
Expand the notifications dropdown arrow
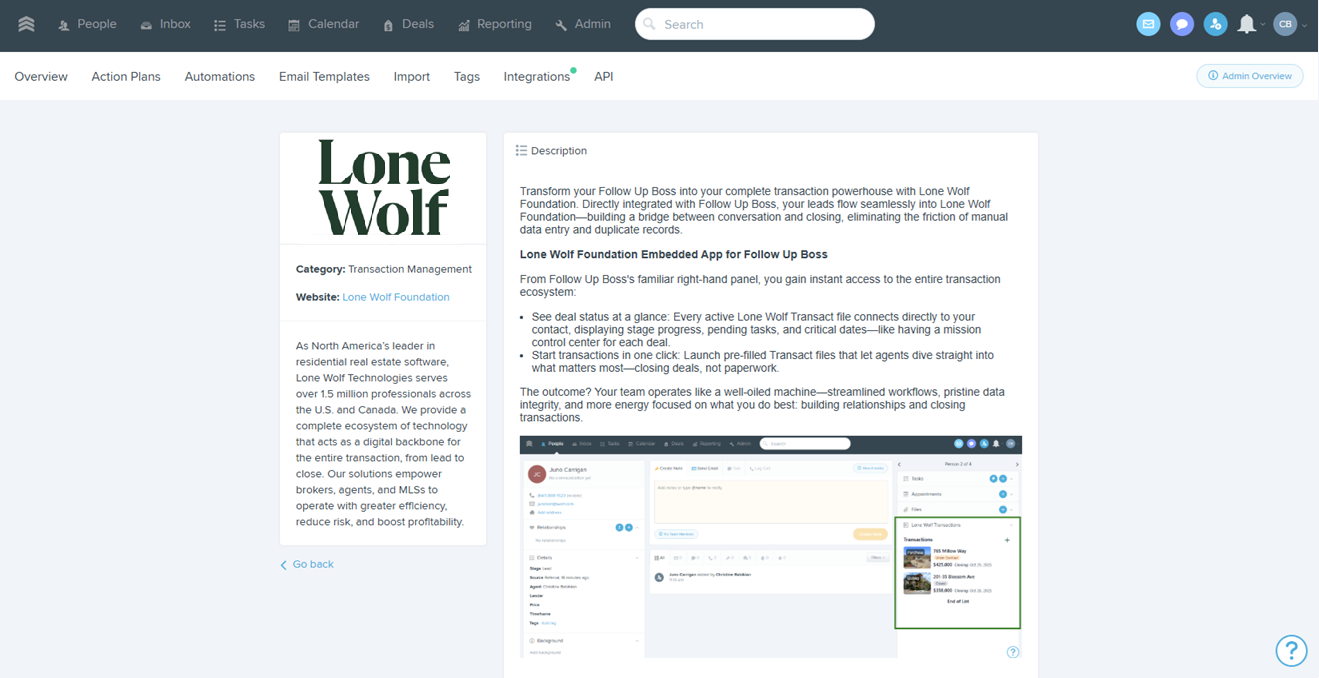click(x=1263, y=25)
